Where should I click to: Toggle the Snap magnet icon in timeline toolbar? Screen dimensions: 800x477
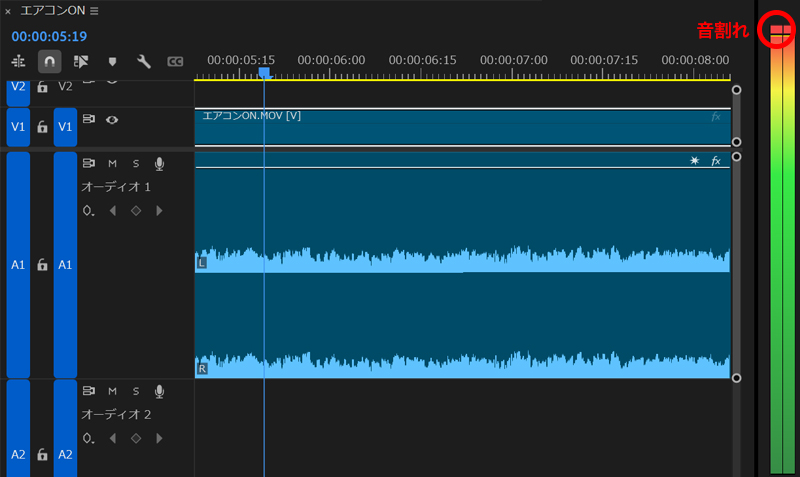tap(49, 62)
